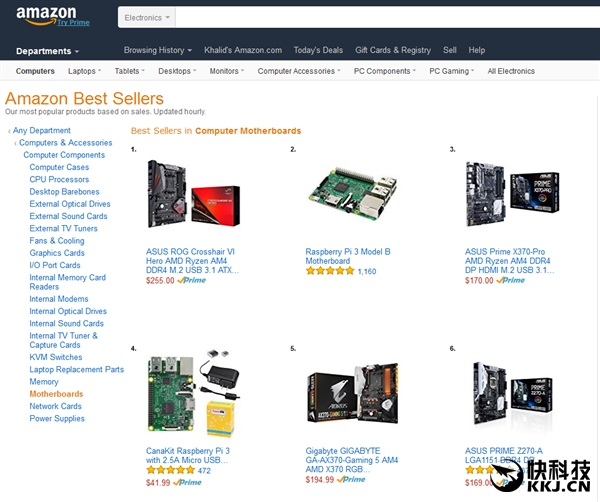Click the CanaKit five-star rating icons
This screenshot has width=600, height=502.
pyautogui.click(x=170, y=470)
